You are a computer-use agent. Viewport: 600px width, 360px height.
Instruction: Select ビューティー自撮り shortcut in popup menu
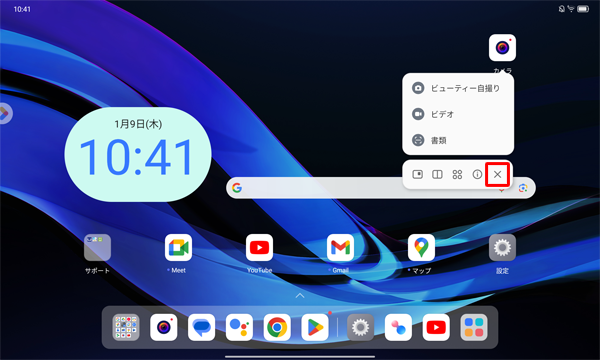click(458, 88)
